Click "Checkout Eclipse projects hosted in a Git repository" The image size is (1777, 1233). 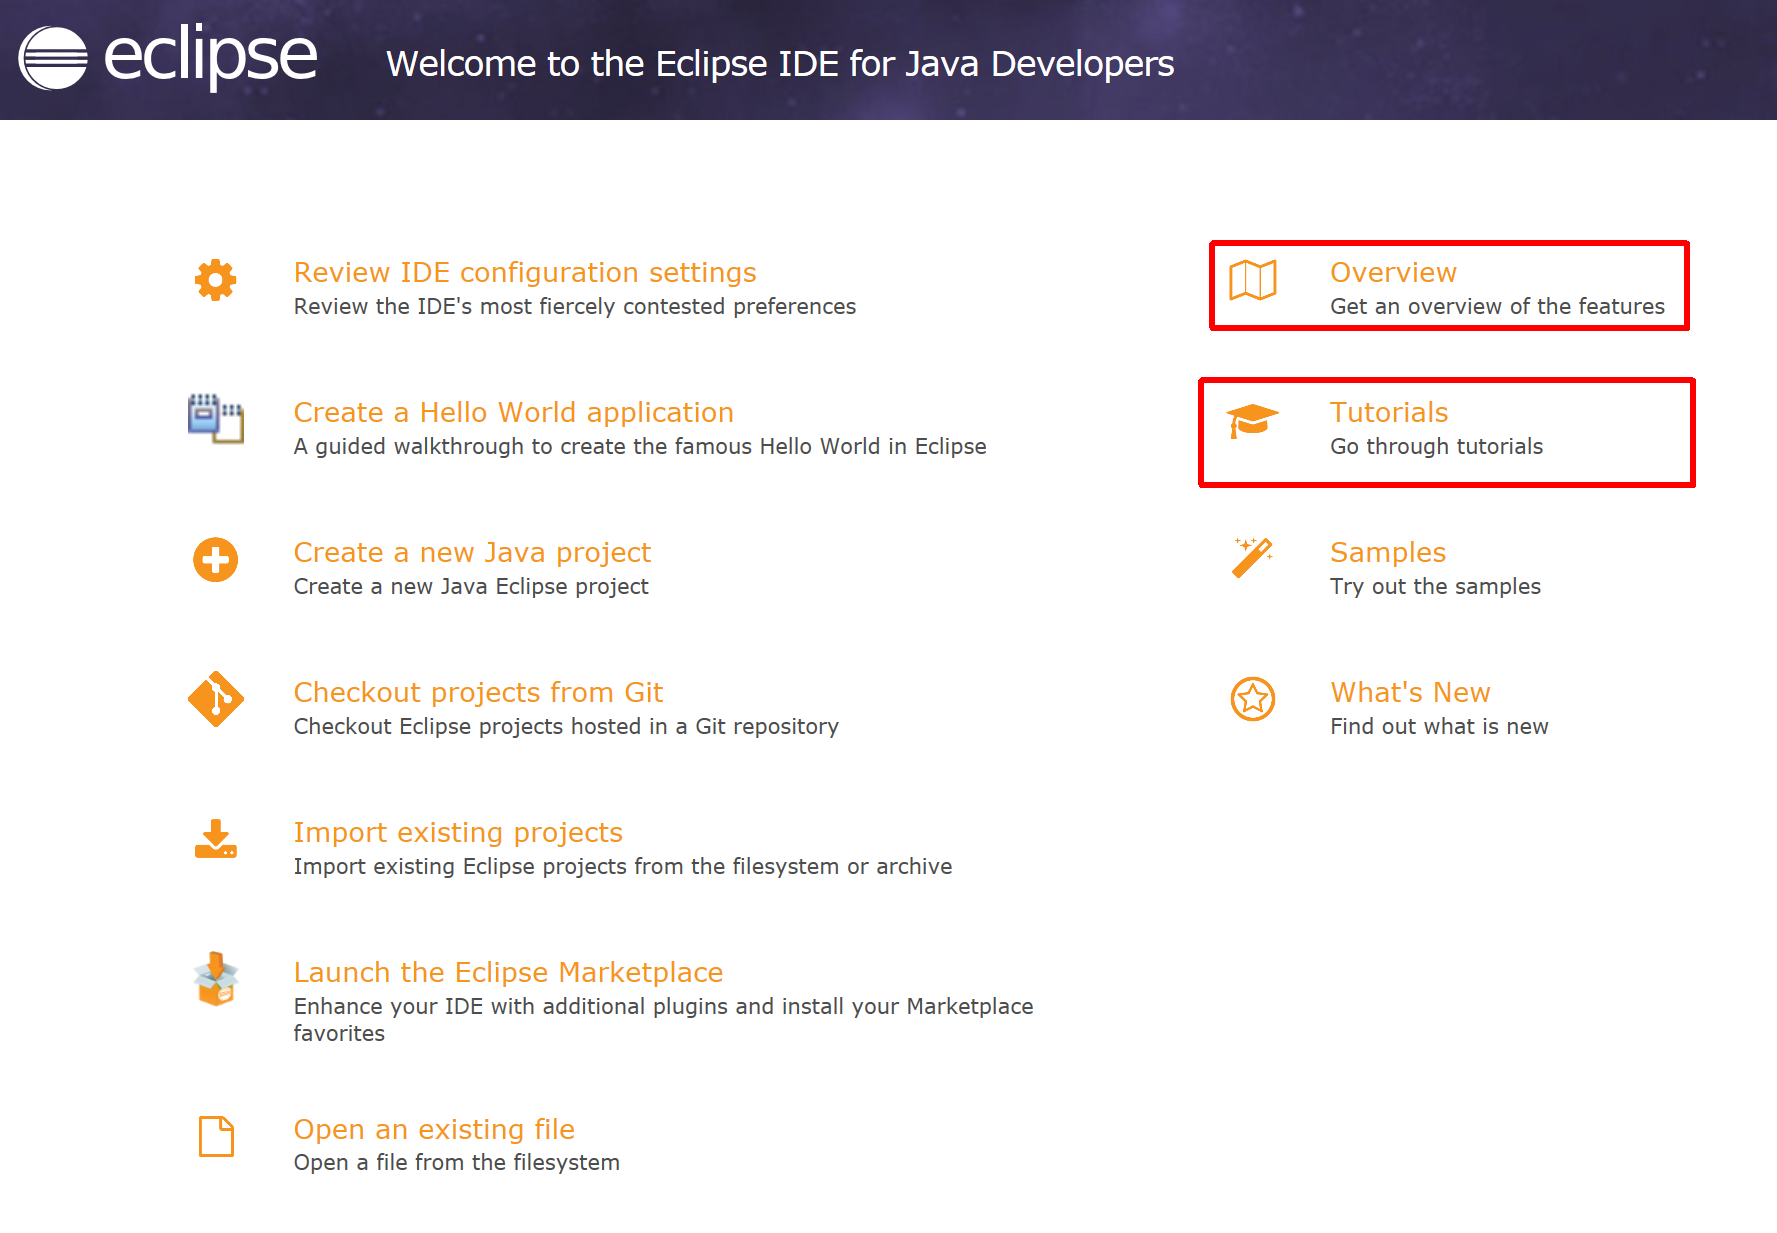click(566, 726)
